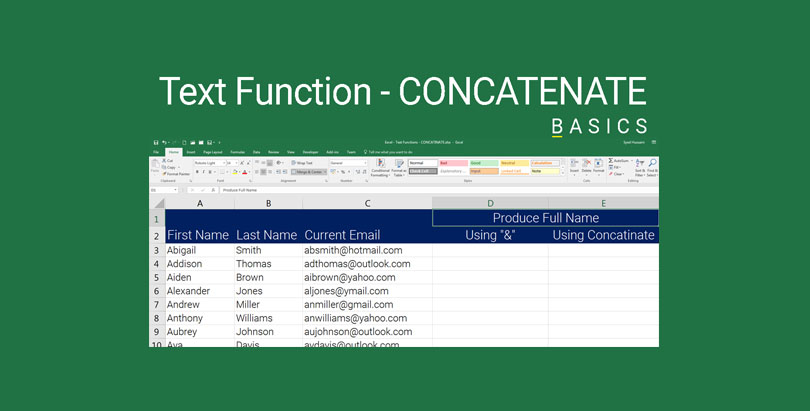The height and width of the screenshot is (411, 810).
Task: Click Tell me what you want to do
Action: 388,152
